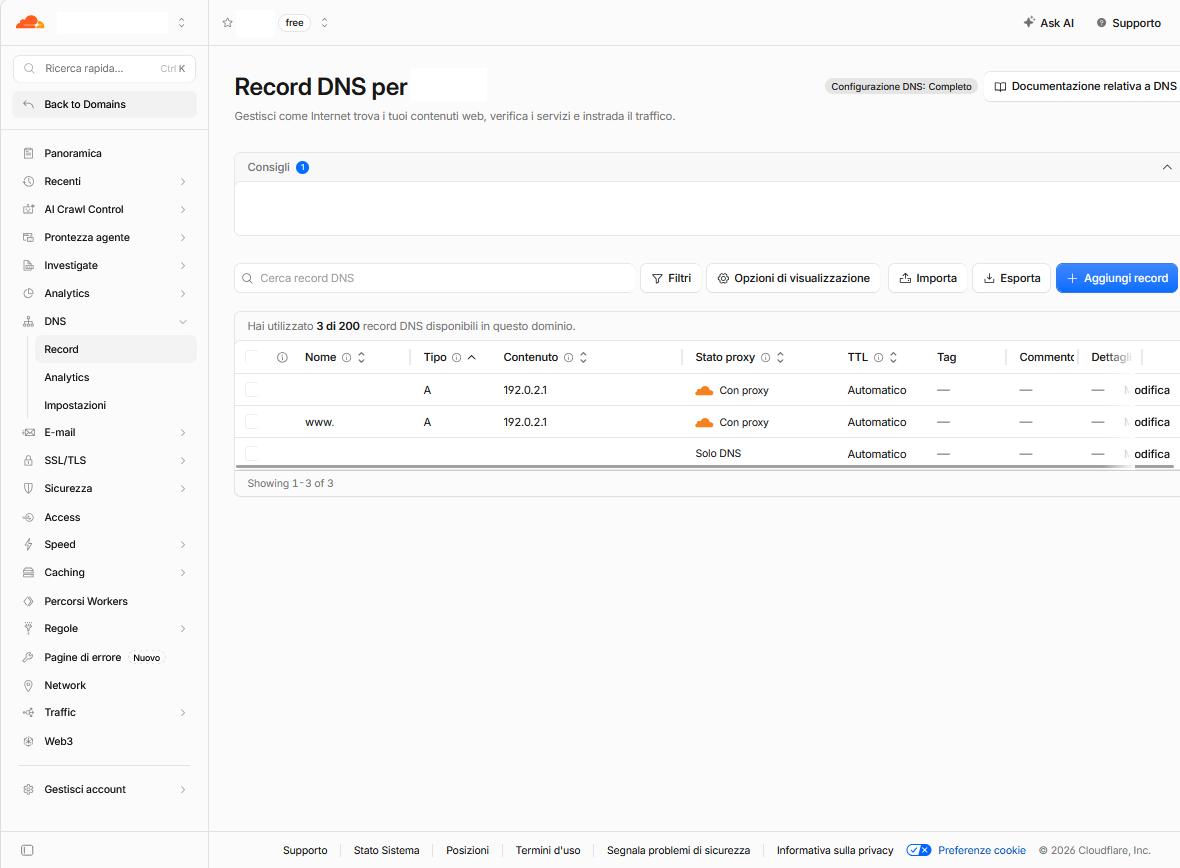
Task: Click the Speed lightning icon
Action: [x=29, y=544]
